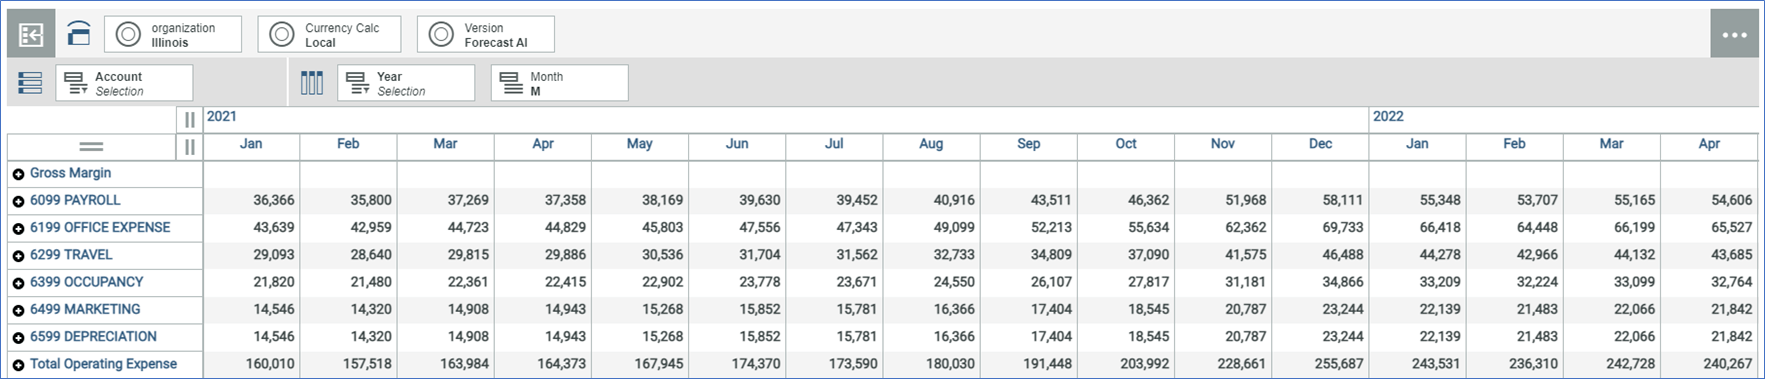The height and width of the screenshot is (379, 1765).
Task: Collapse the side panel arrow icon
Action: tap(31, 35)
